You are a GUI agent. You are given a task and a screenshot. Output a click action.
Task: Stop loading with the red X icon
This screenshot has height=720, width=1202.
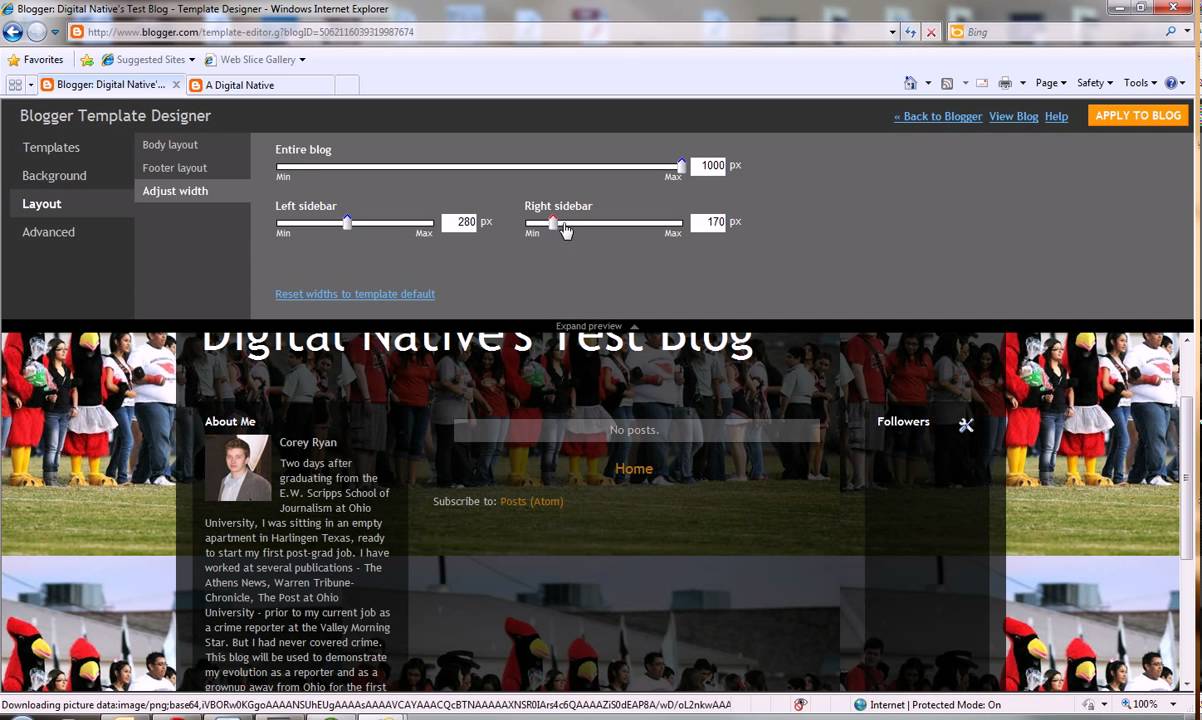[x=931, y=32]
